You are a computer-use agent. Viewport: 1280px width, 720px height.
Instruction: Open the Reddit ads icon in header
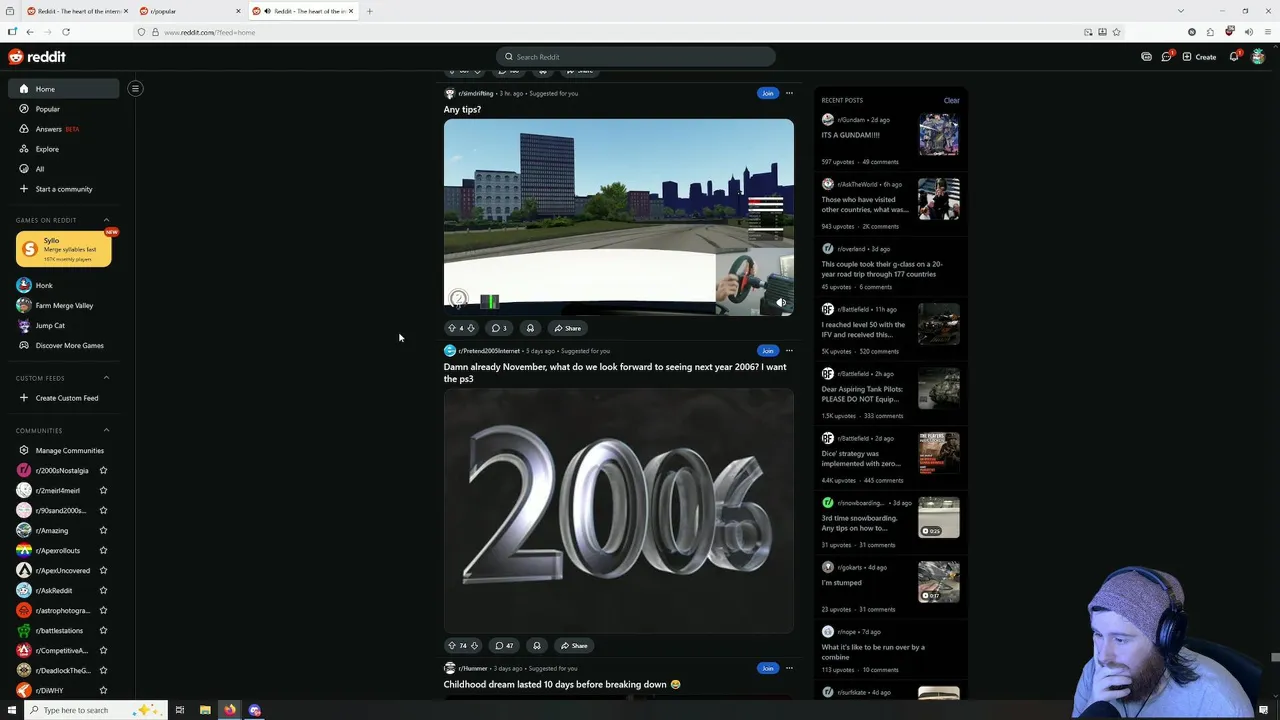click(x=1146, y=57)
